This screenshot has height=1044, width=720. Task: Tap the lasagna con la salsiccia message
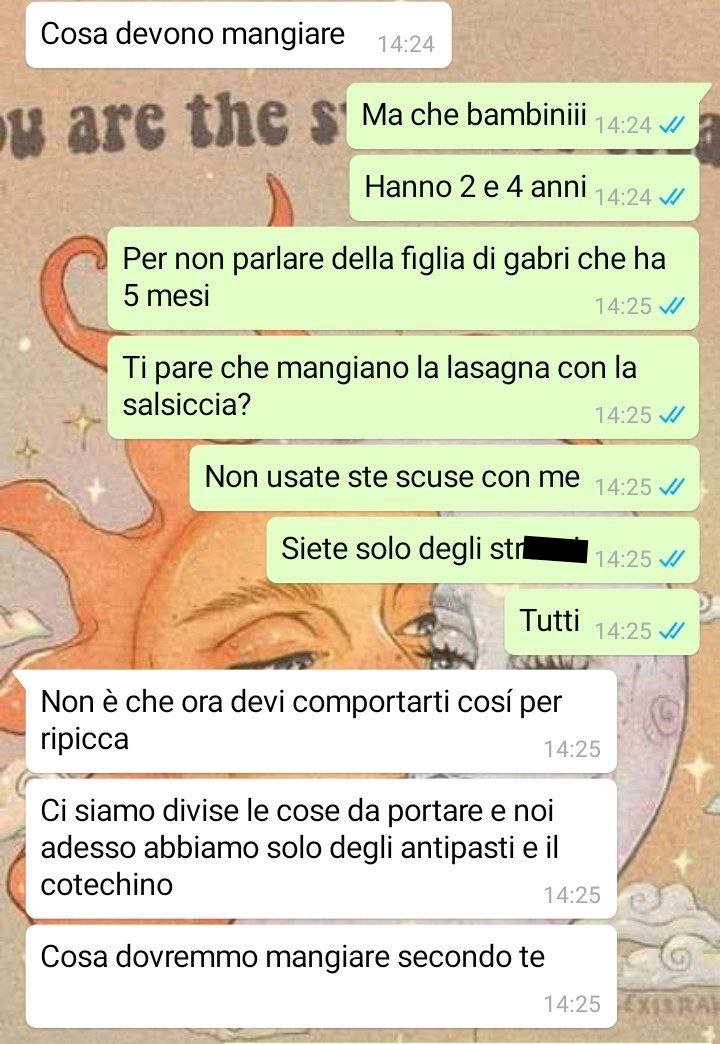click(403, 388)
